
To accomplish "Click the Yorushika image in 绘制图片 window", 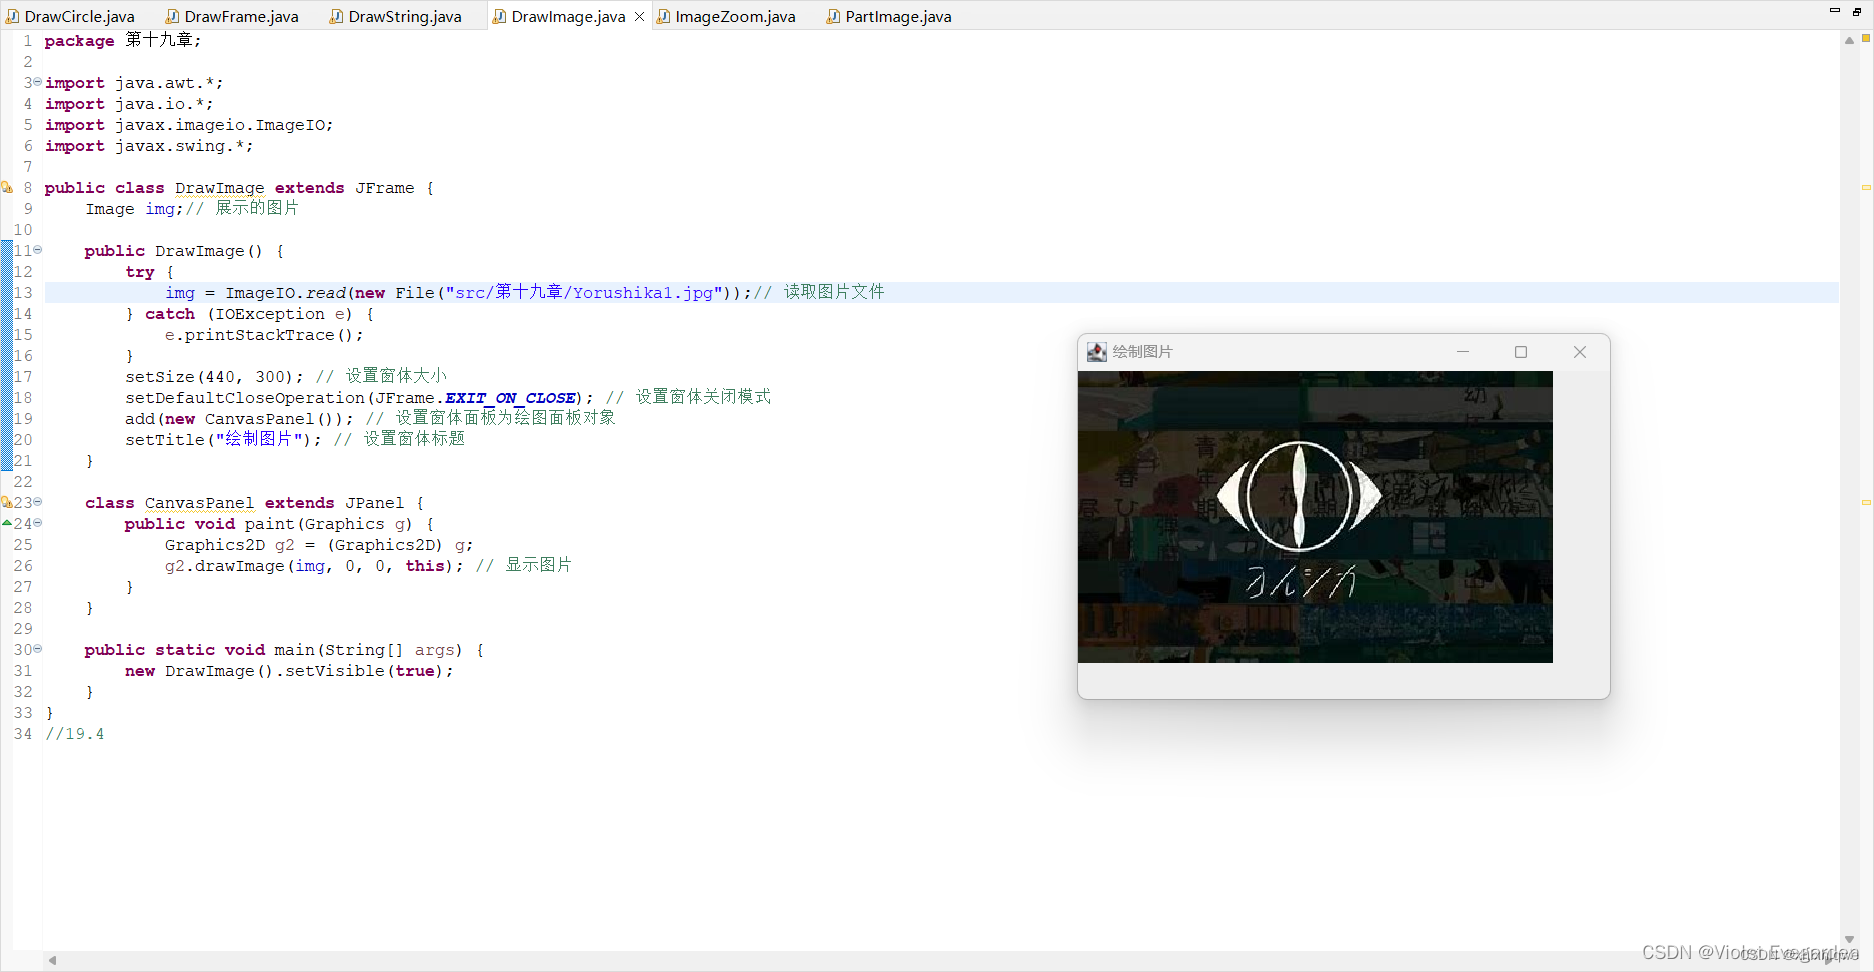I will 1315,517.
